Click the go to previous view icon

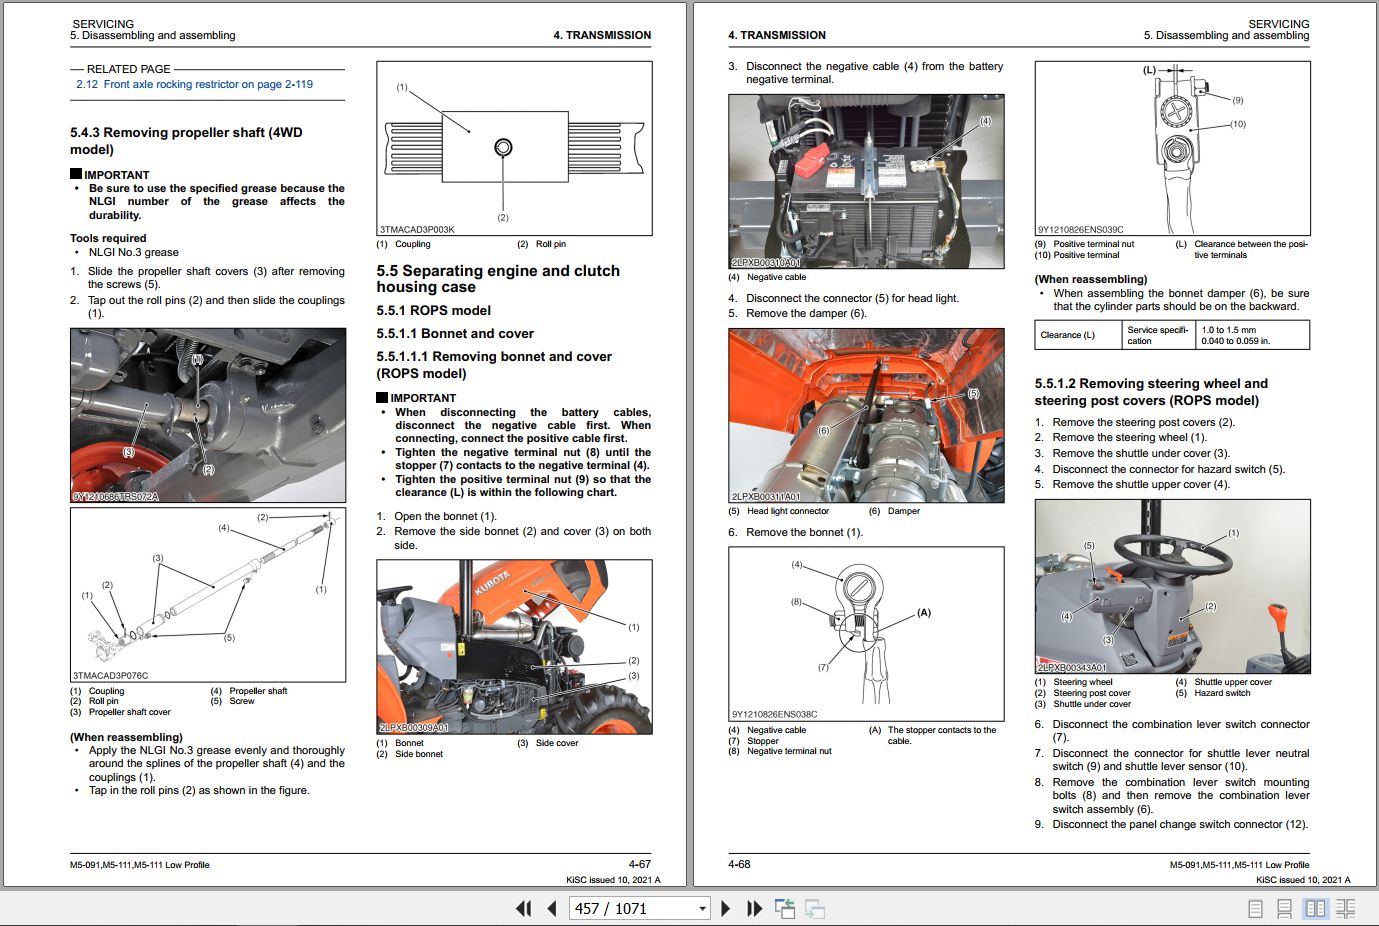click(785, 908)
